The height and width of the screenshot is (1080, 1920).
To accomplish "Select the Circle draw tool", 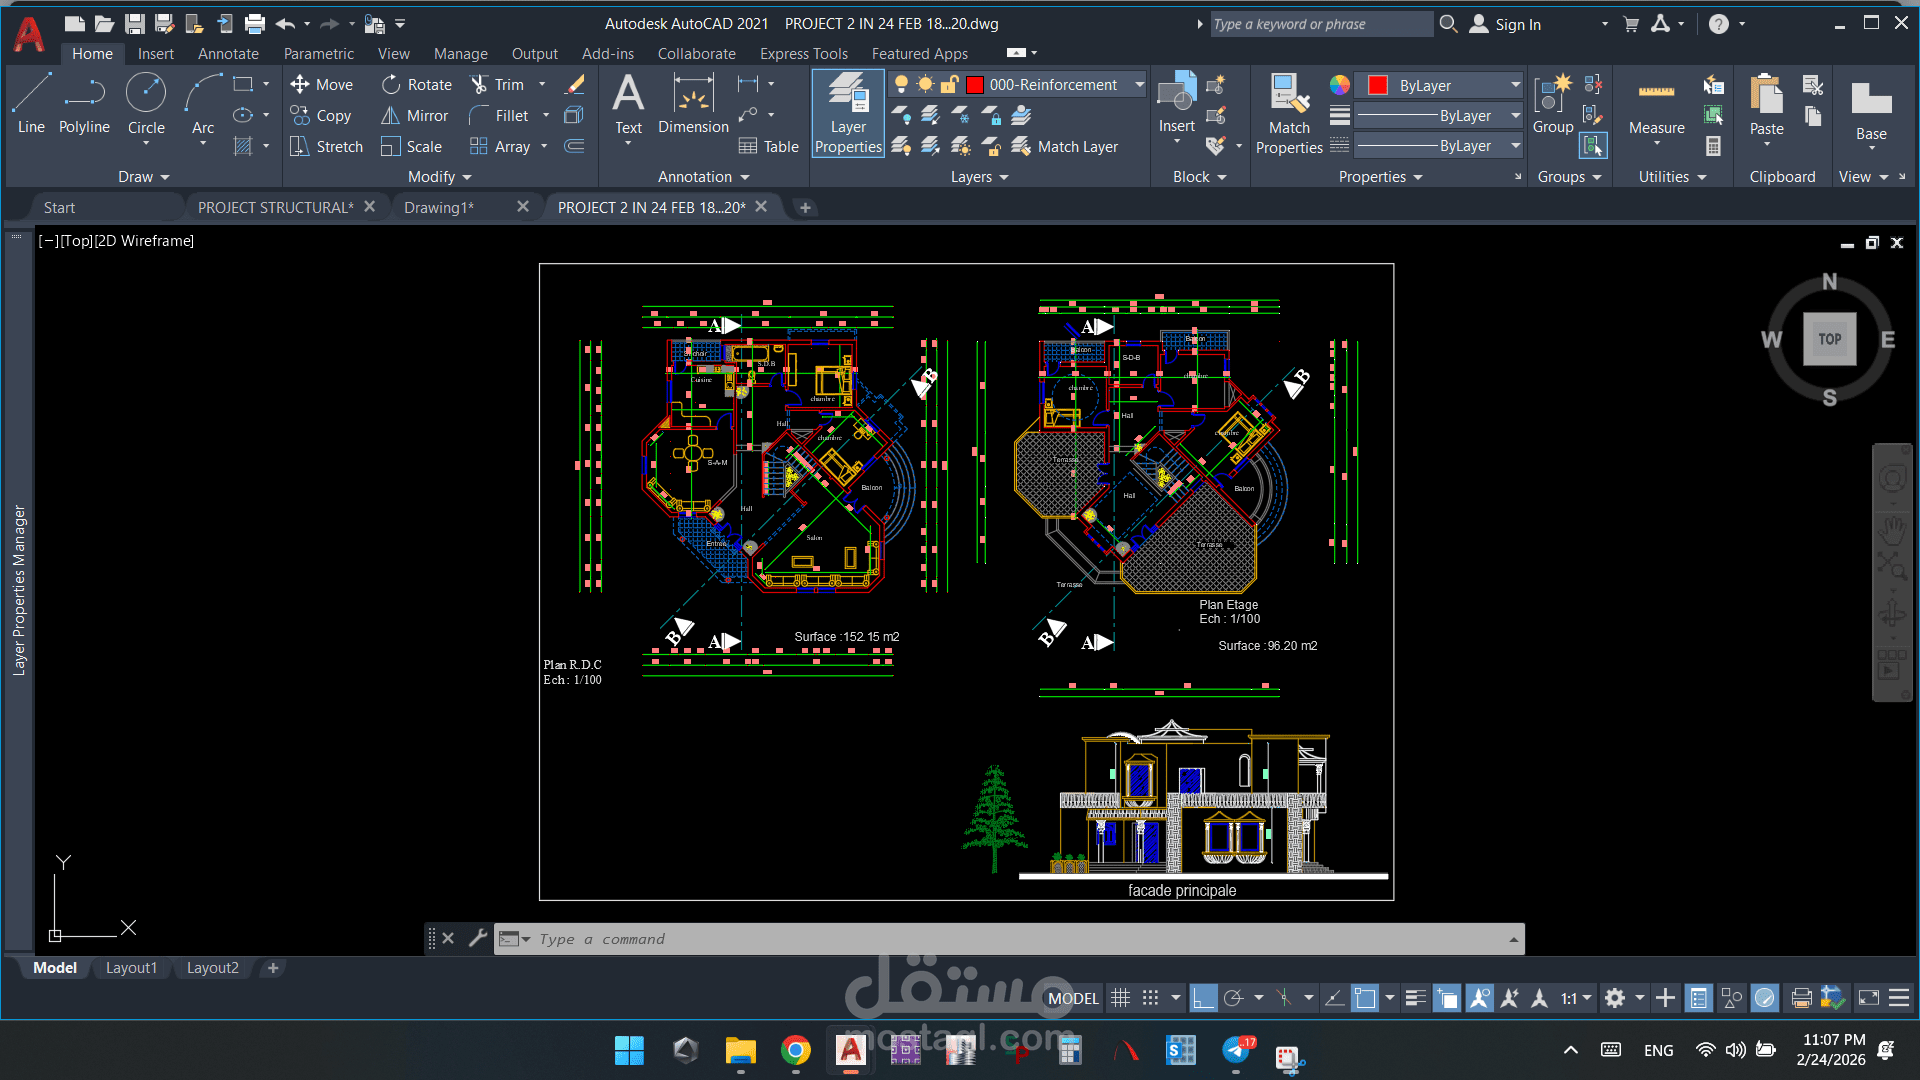I will [x=146, y=104].
